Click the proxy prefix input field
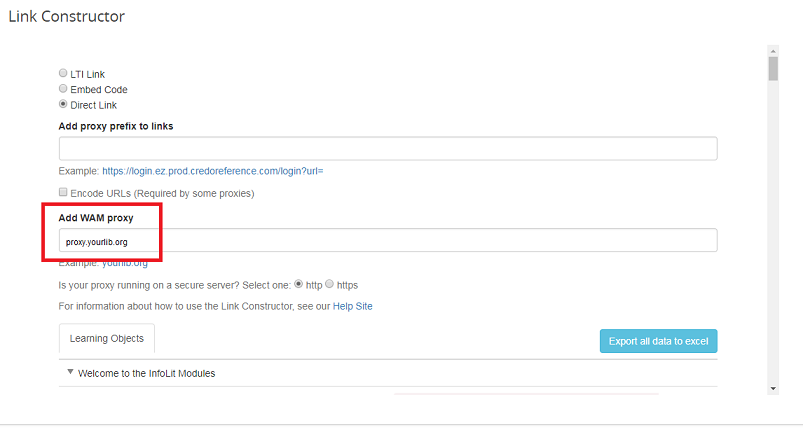 [x=388, y=148]
